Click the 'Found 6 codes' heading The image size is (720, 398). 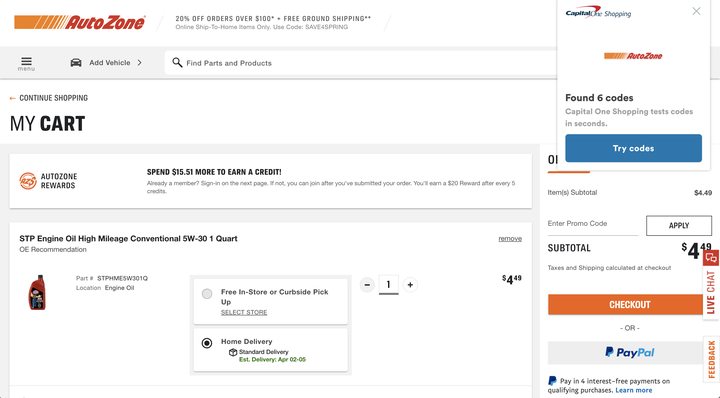pos(599,98)
